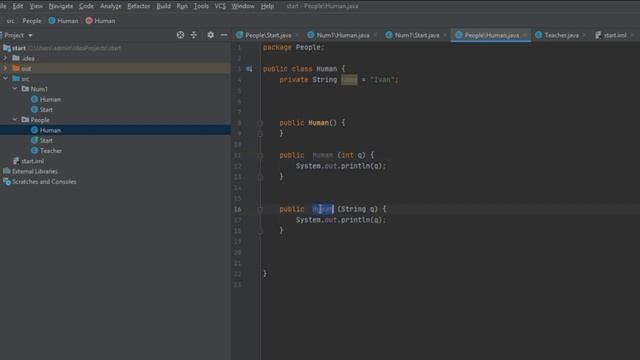
Task: Click the class icon of Teacher in tree
Action: point(35,151)
